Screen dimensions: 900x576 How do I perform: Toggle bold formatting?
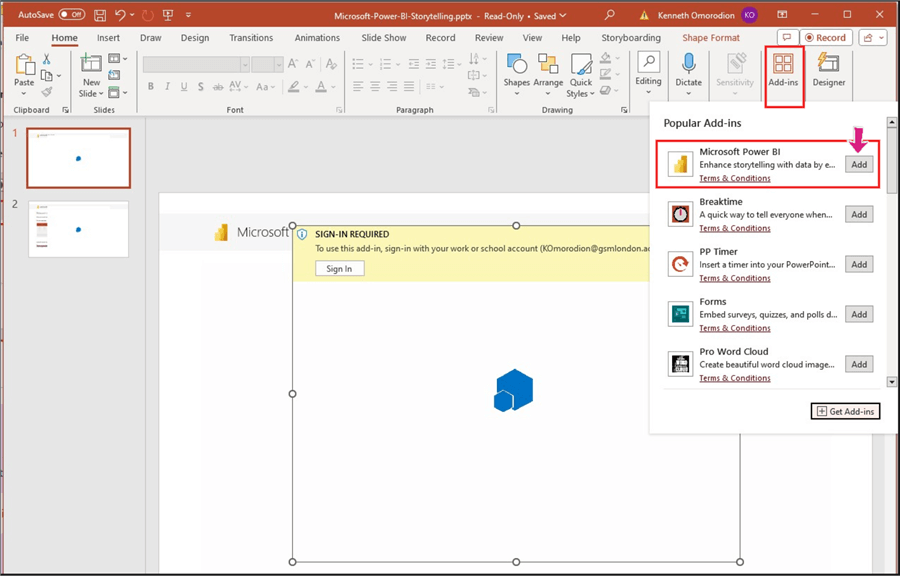151,87
